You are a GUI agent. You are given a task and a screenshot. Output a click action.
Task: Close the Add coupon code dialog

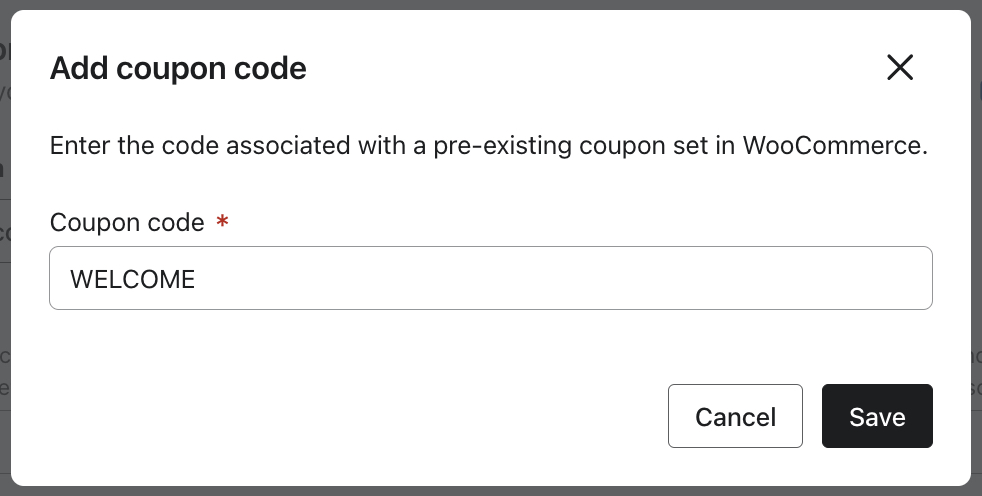coord(900,68)
